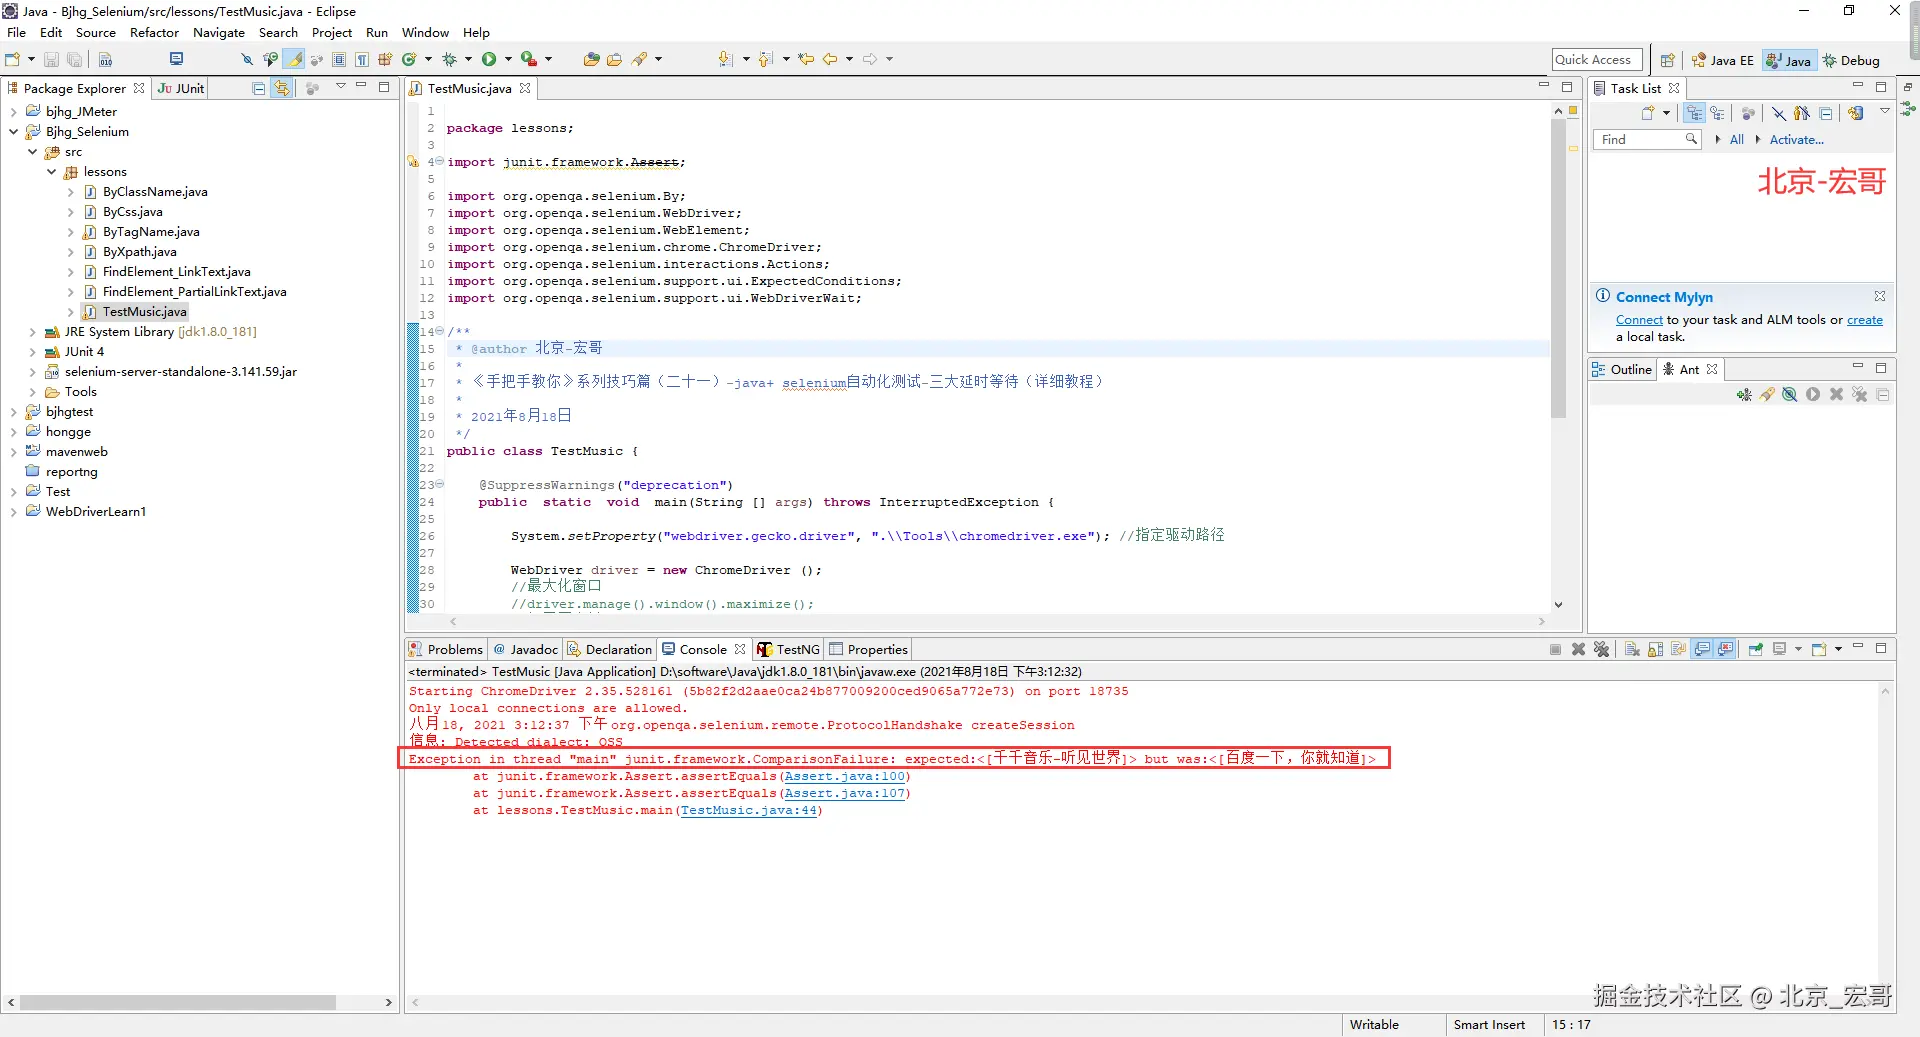This screenshot has width=1920, height=1037.
Task: Click the Clear Console icon
Action: coord(1632,649)
